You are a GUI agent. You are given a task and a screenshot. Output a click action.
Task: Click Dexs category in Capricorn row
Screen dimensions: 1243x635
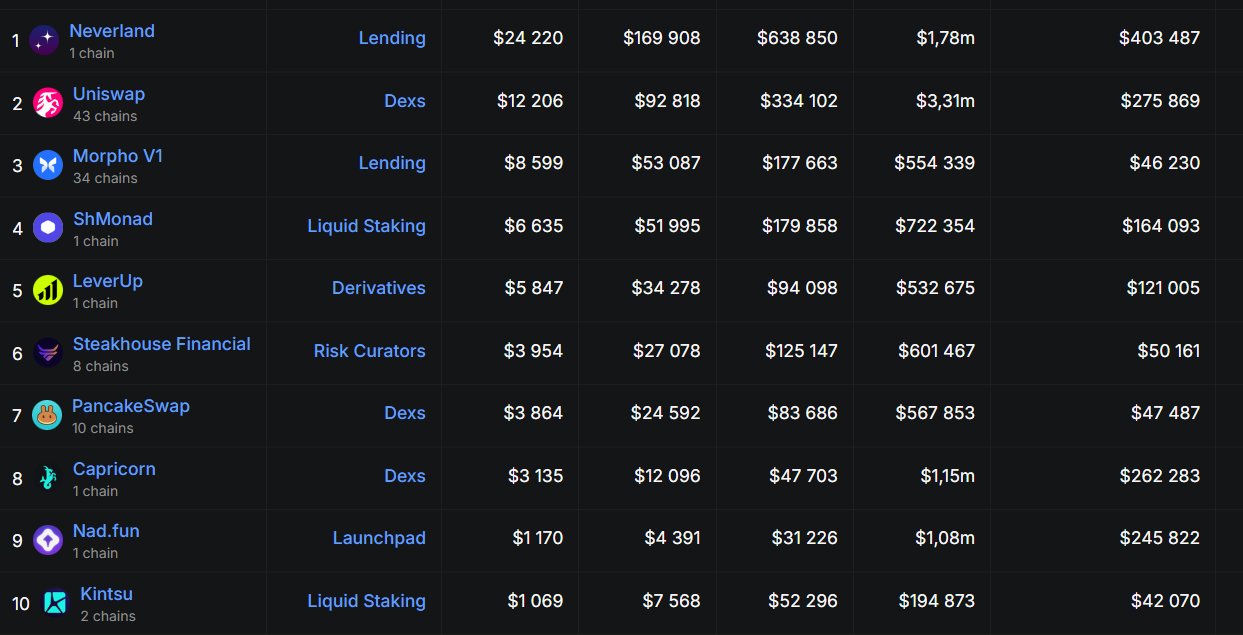coord(405,476)
